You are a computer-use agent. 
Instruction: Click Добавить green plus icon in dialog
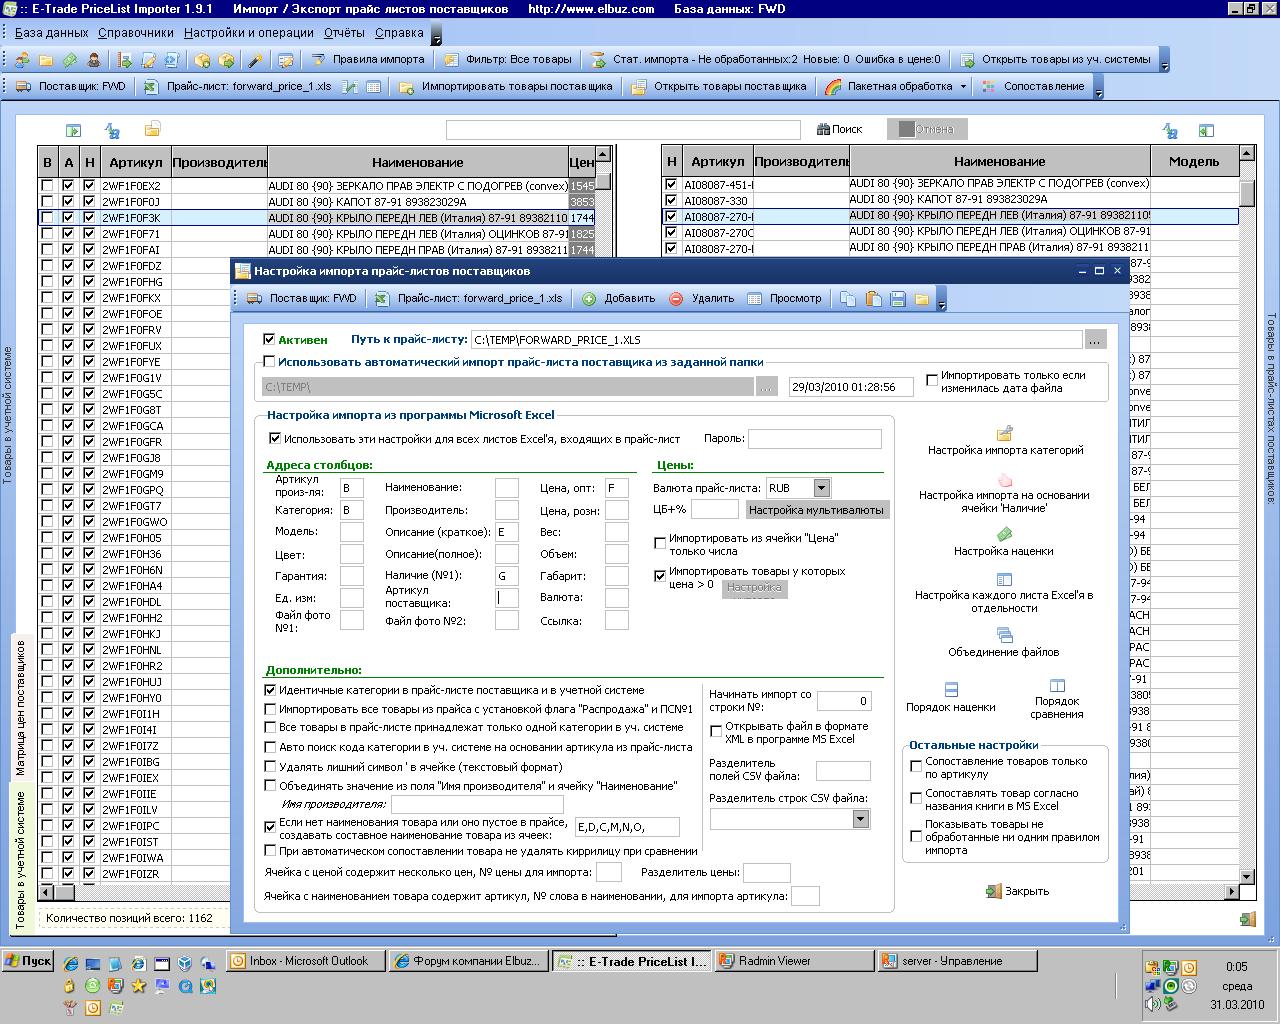[x=589, y=299]
